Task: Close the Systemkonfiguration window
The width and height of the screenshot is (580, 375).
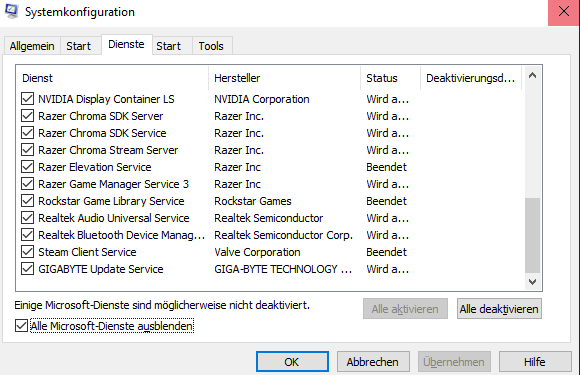Action: click(x=564, y=12)
